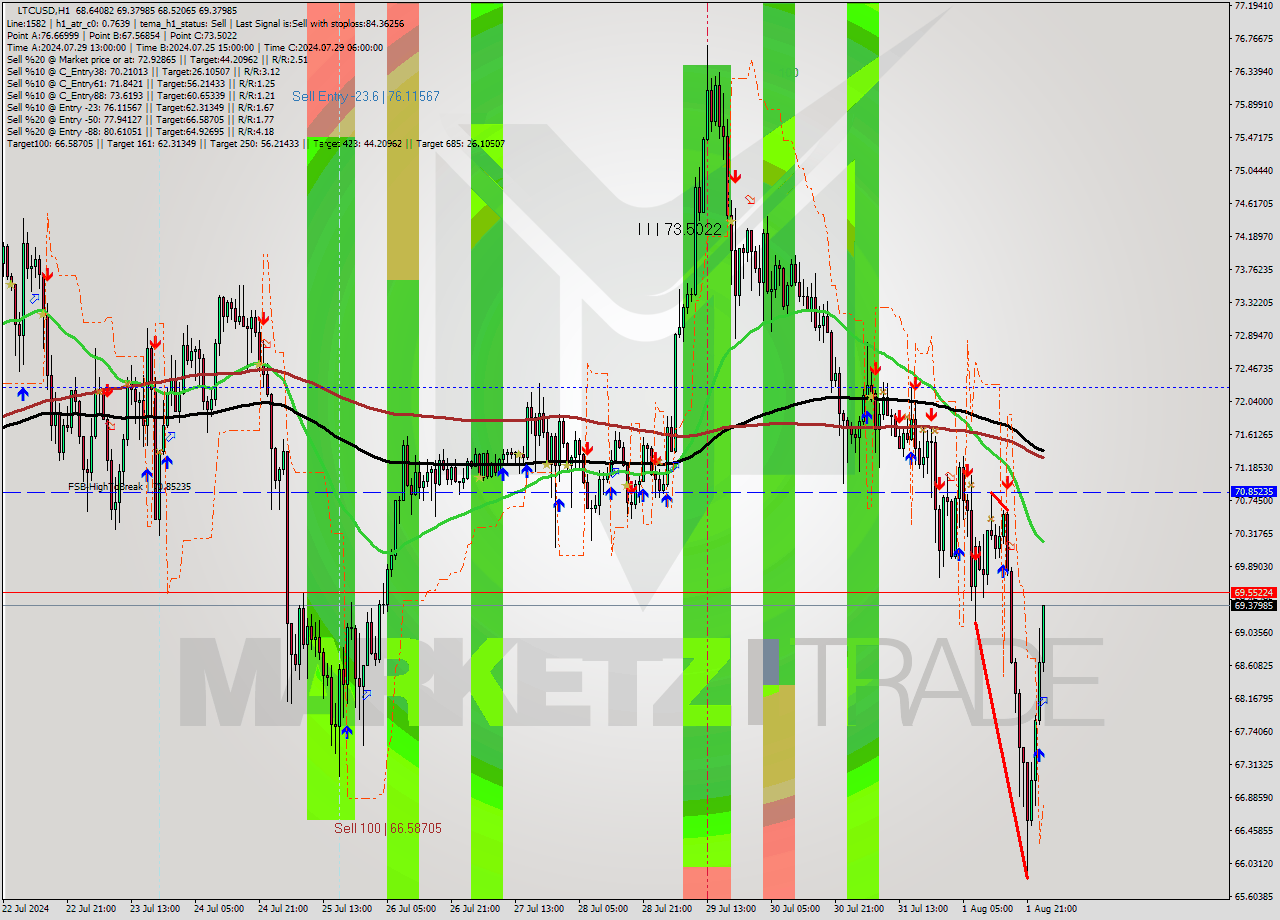Click the 'Sell %10 @ C_Entry38: 70.21013' line
This screenshot has width=1280, height=920.
point(143,71)
